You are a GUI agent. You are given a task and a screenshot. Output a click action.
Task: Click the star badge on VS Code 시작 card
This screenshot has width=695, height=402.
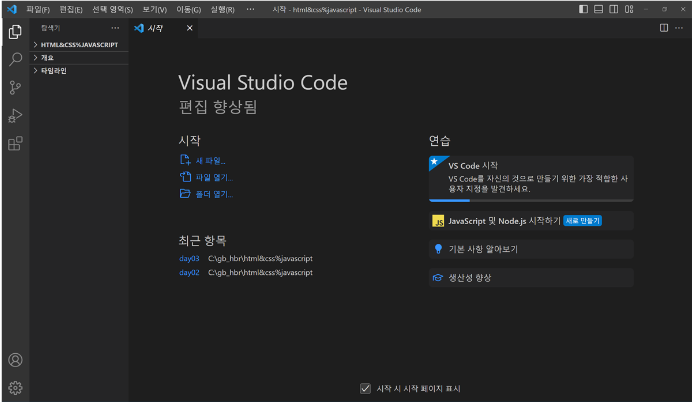coord(435,161)
